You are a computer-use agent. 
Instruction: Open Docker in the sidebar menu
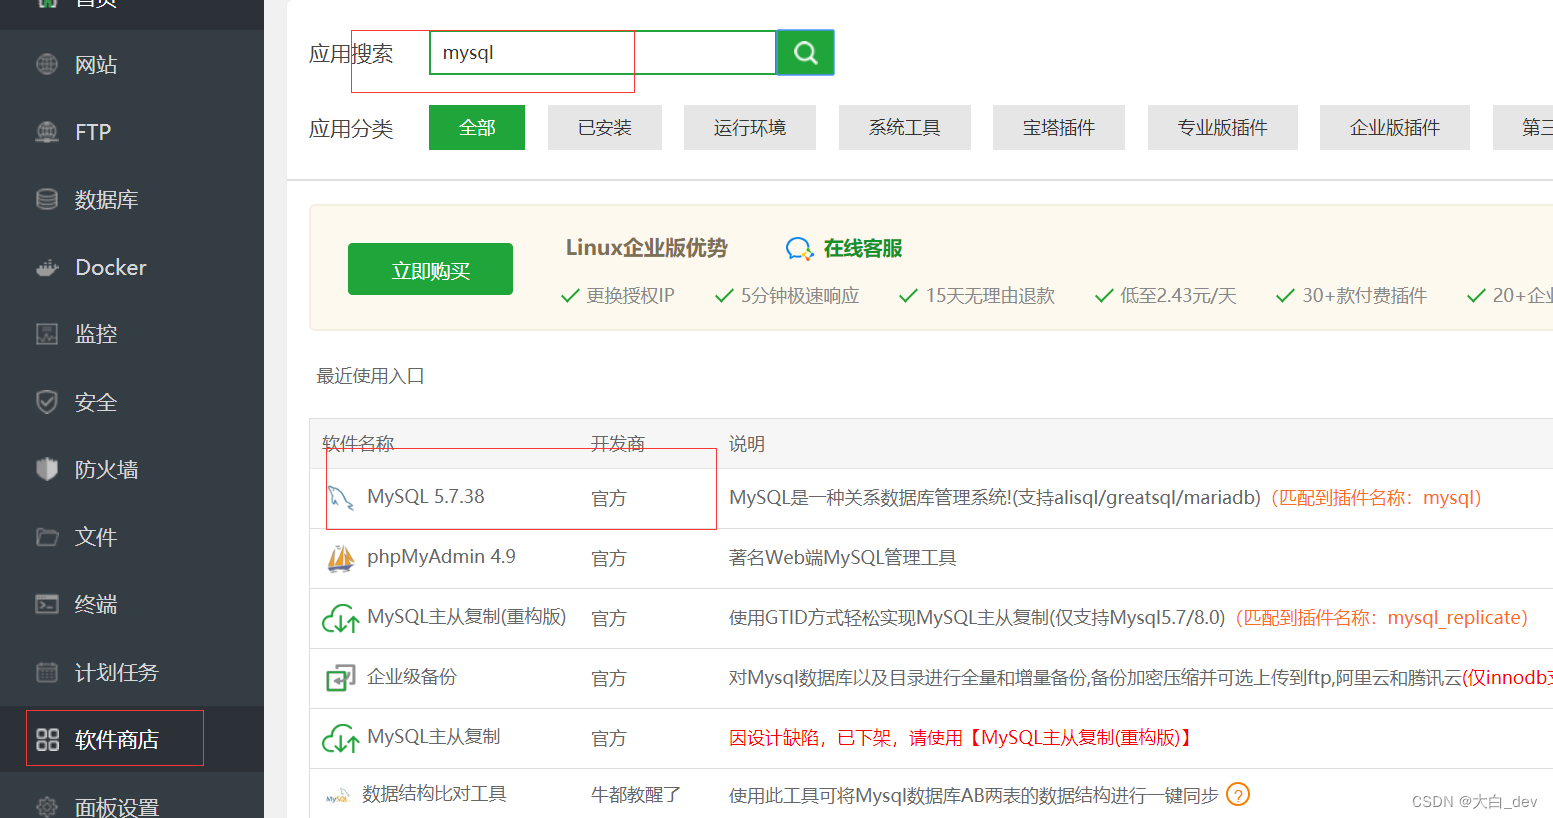111,267
